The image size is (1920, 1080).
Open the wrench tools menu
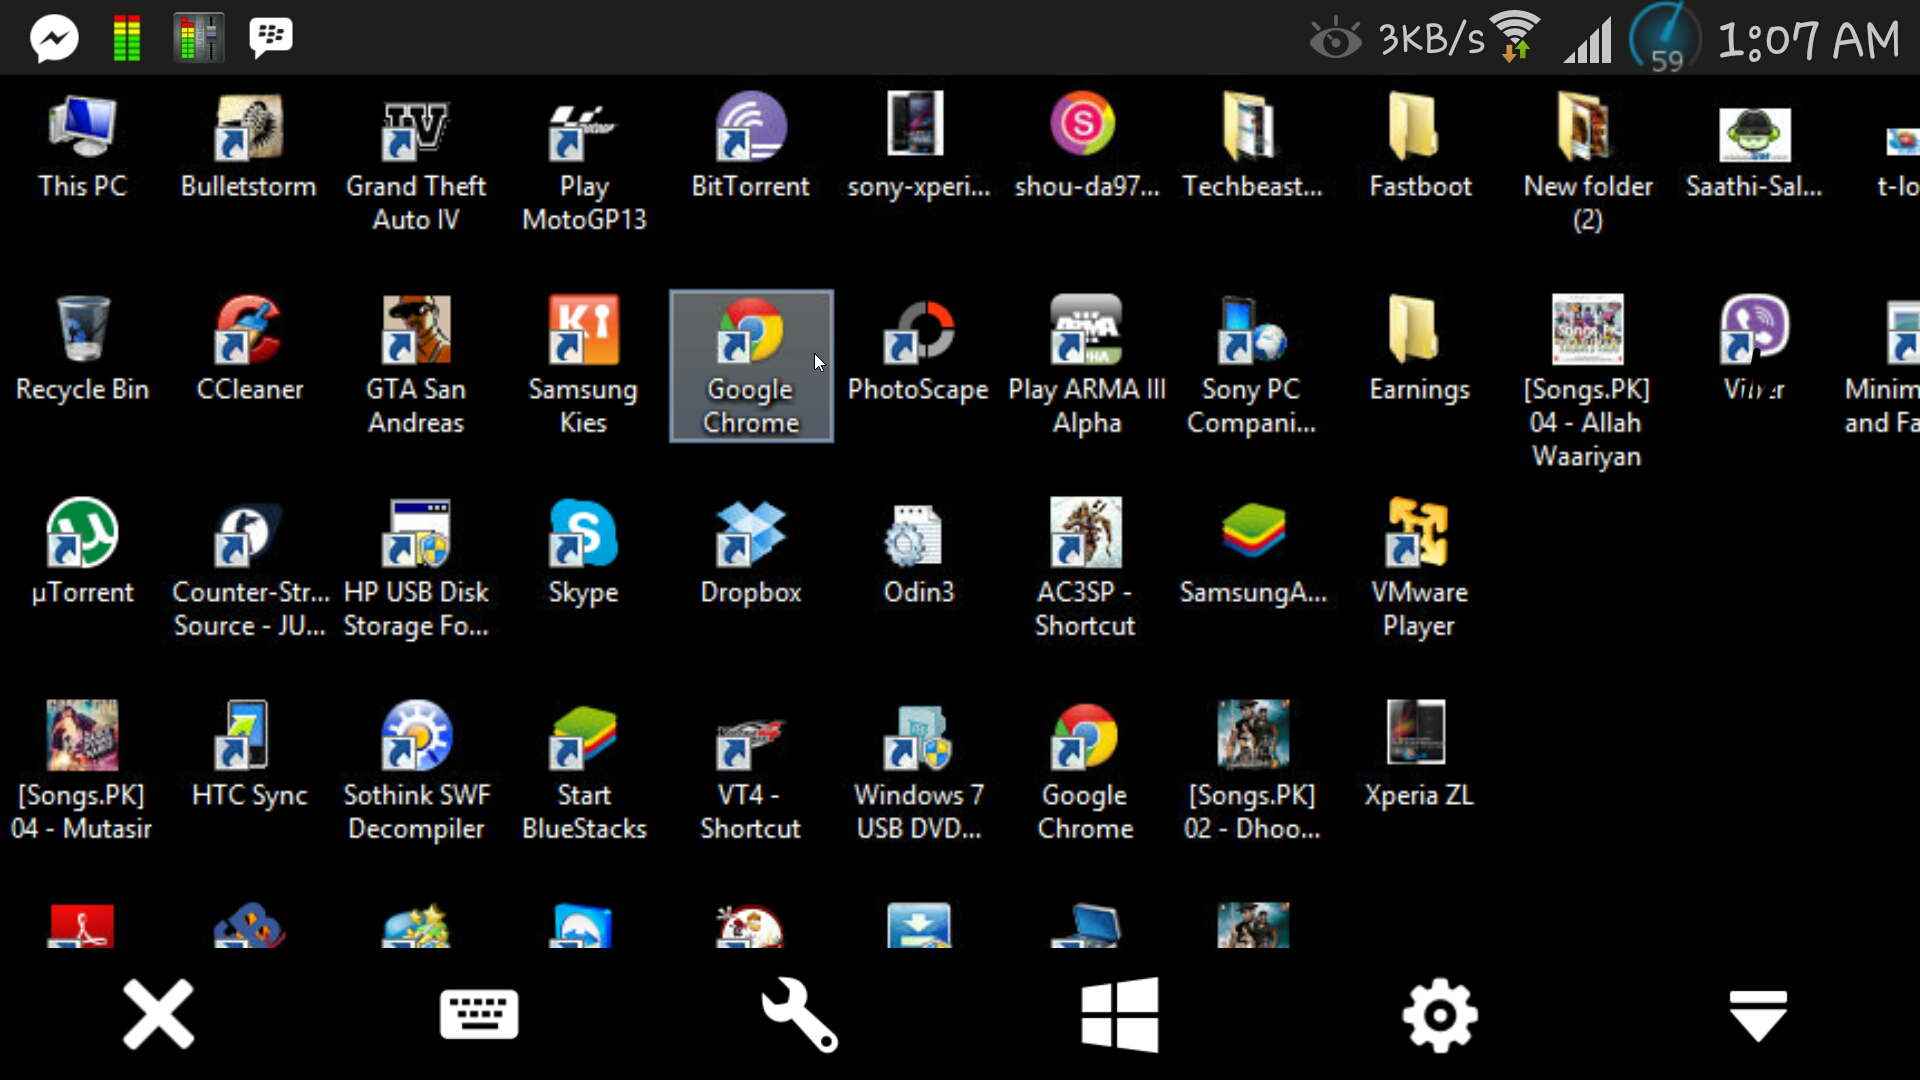coord(799,1014)
